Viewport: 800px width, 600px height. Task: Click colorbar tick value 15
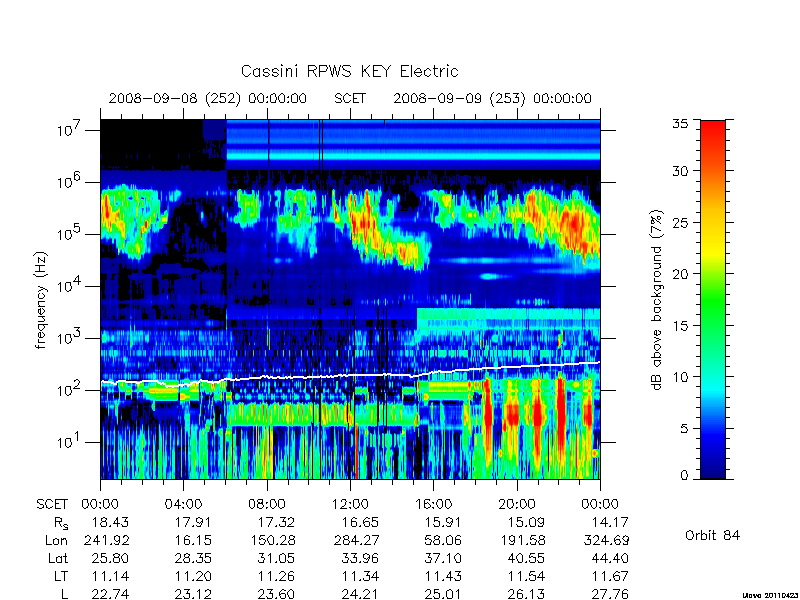tap(681, 326)
